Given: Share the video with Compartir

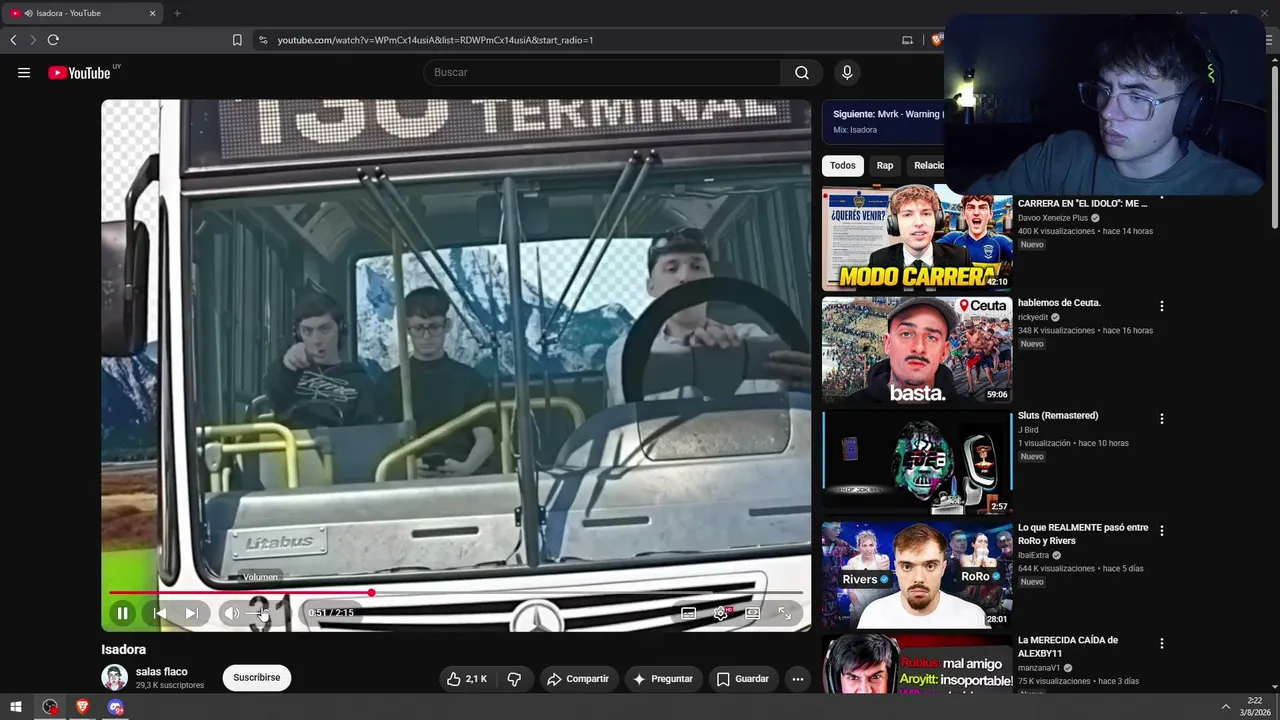Looking at the screenshot, I should click(577, 679).
